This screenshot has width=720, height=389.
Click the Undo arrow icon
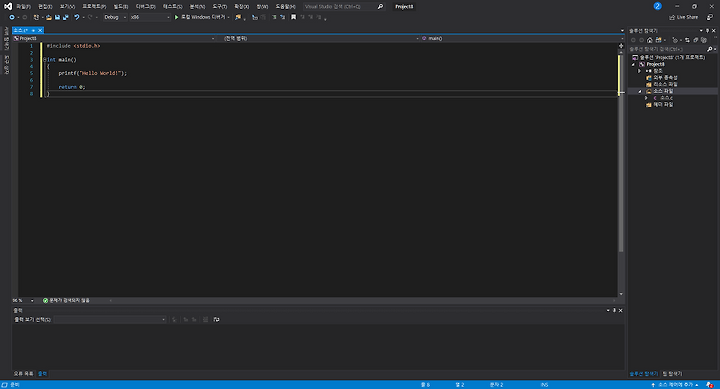pos(77,17)
